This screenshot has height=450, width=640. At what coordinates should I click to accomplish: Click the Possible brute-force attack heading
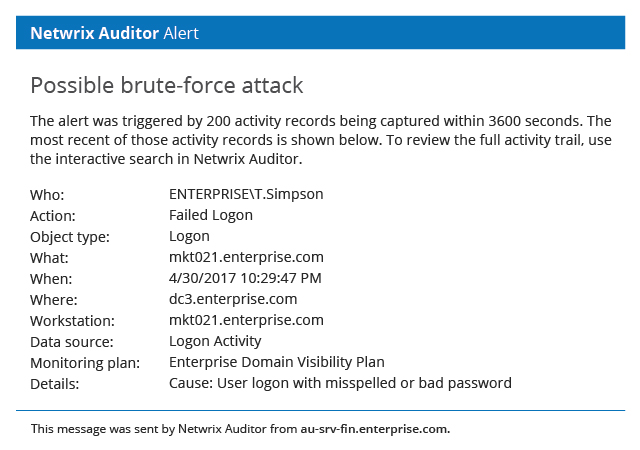coord(167,86)
